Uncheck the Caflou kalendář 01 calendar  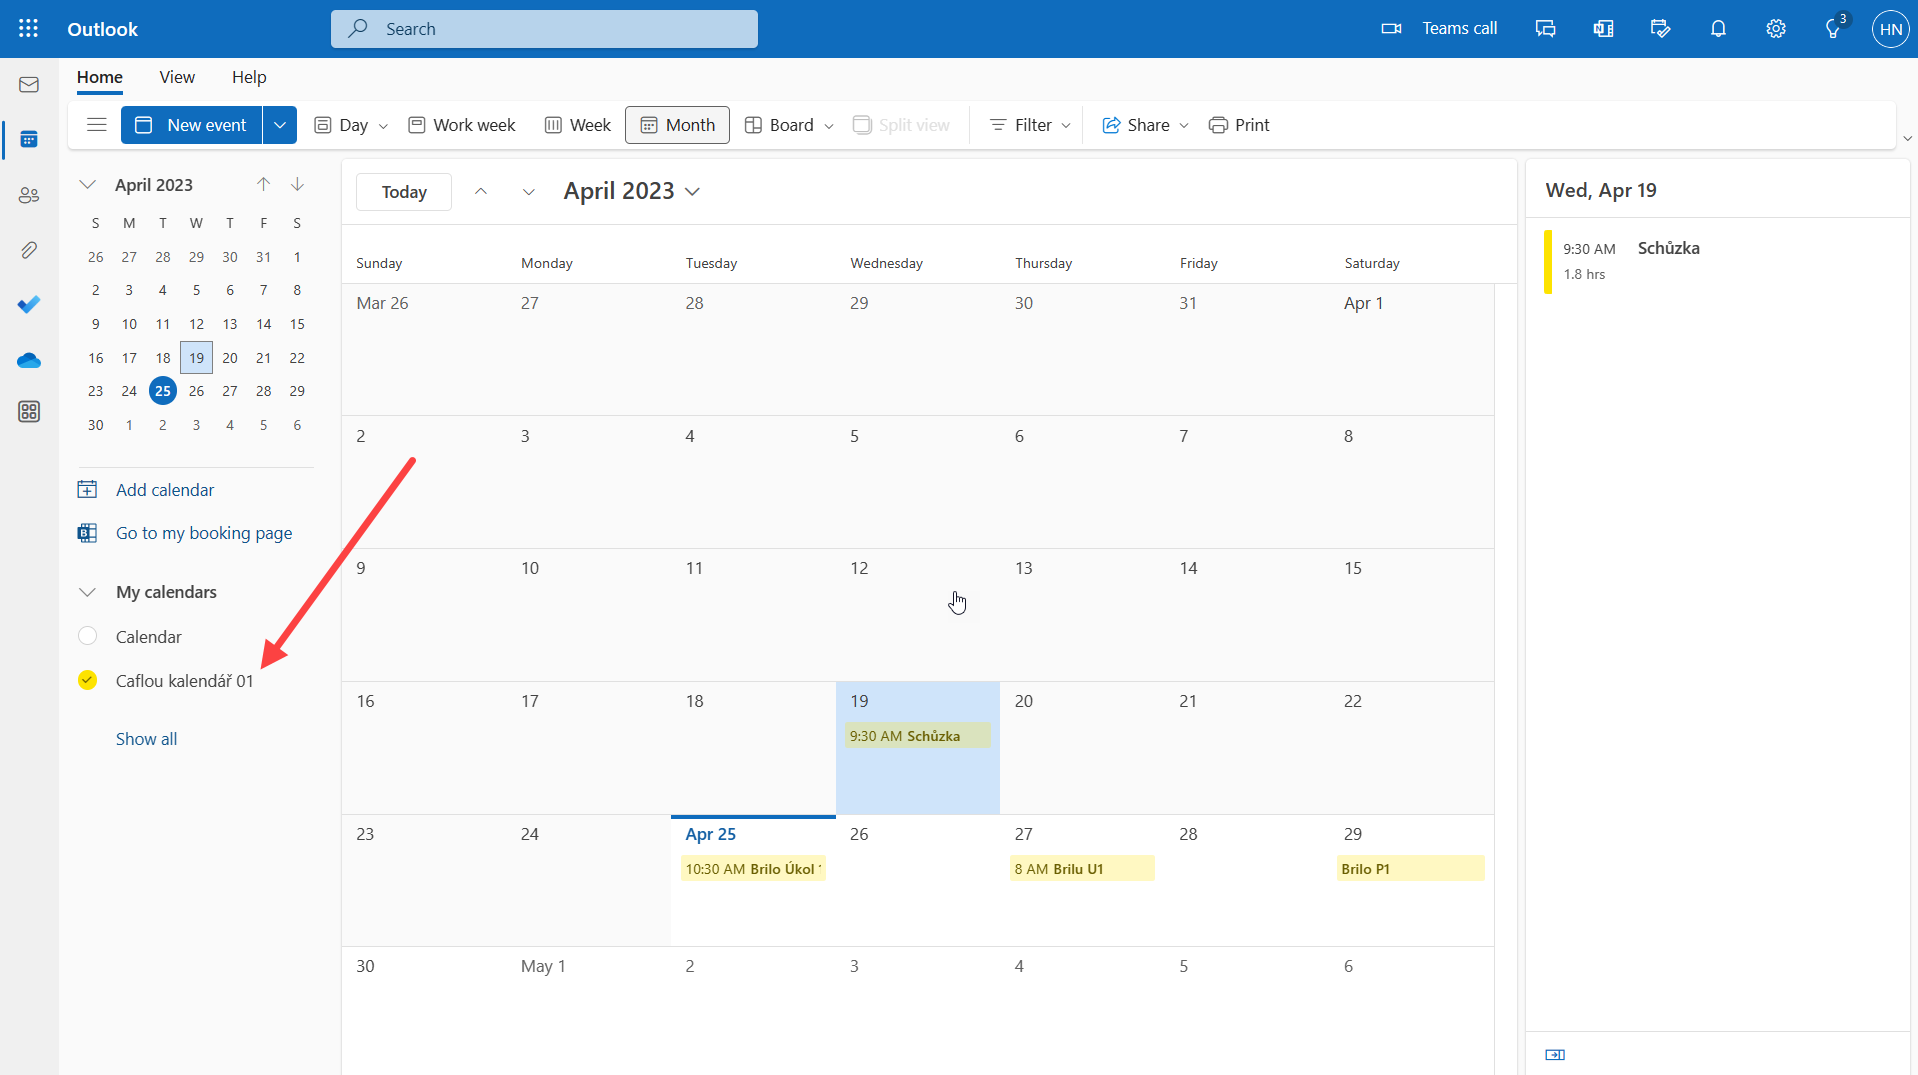(88, 680)
